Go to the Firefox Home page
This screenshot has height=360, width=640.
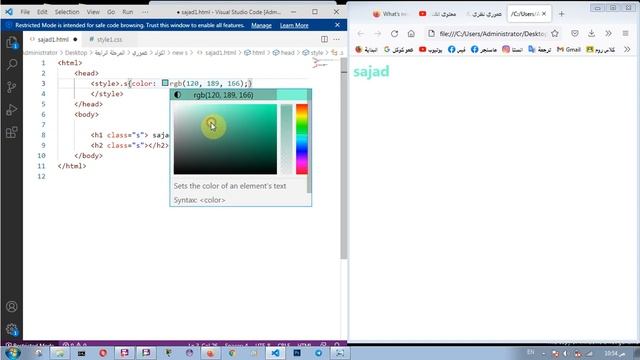[x=411, y=33]
